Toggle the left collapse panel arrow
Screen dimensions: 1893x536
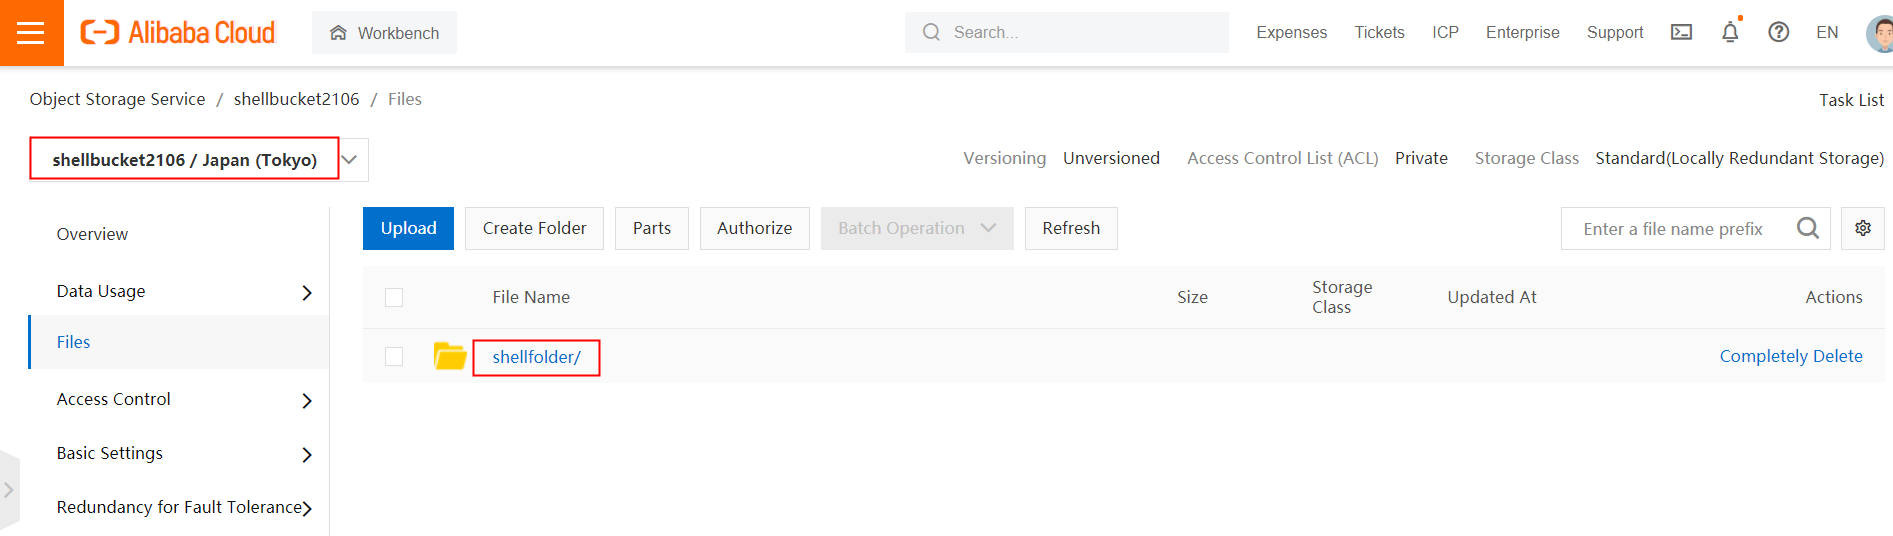click(x=9, y=490)
